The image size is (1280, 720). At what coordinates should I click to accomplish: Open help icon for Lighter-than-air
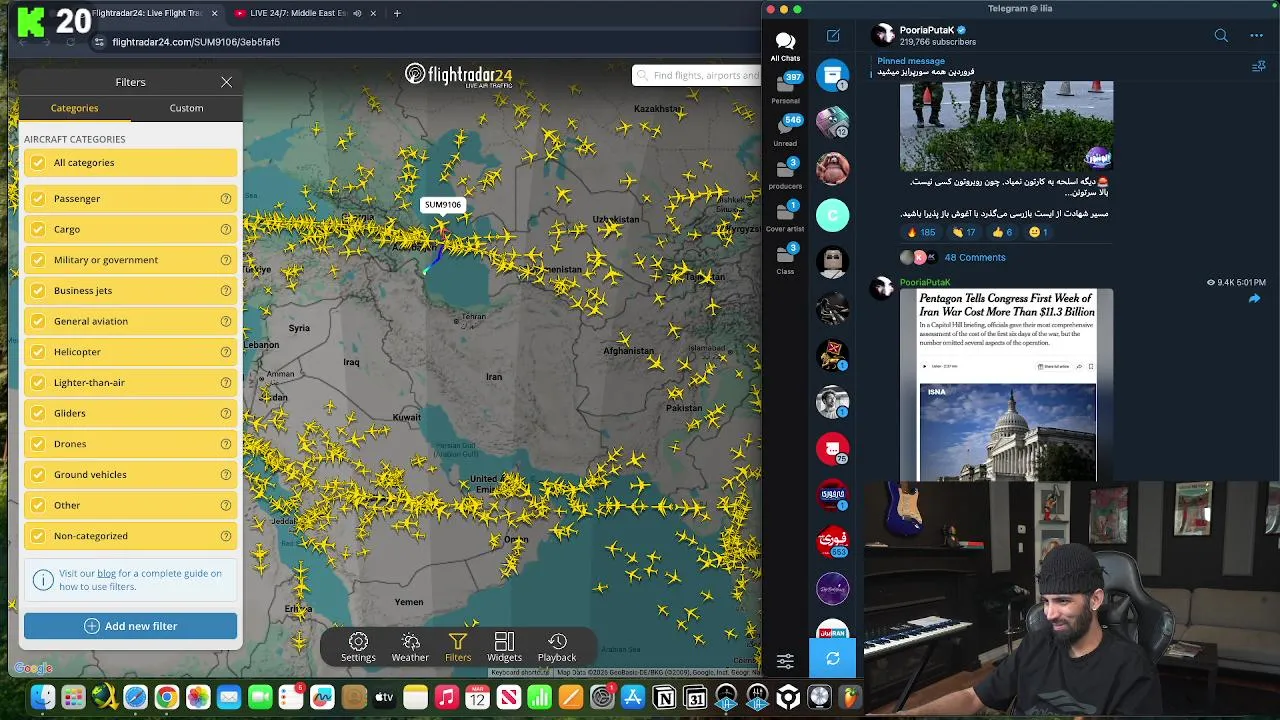click(226, 383)
